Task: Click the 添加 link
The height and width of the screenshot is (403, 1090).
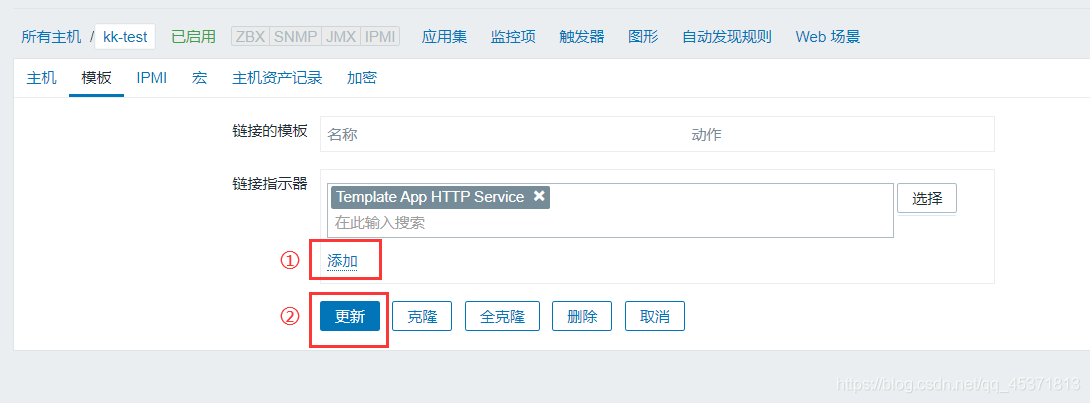Action: pos(342,261)
